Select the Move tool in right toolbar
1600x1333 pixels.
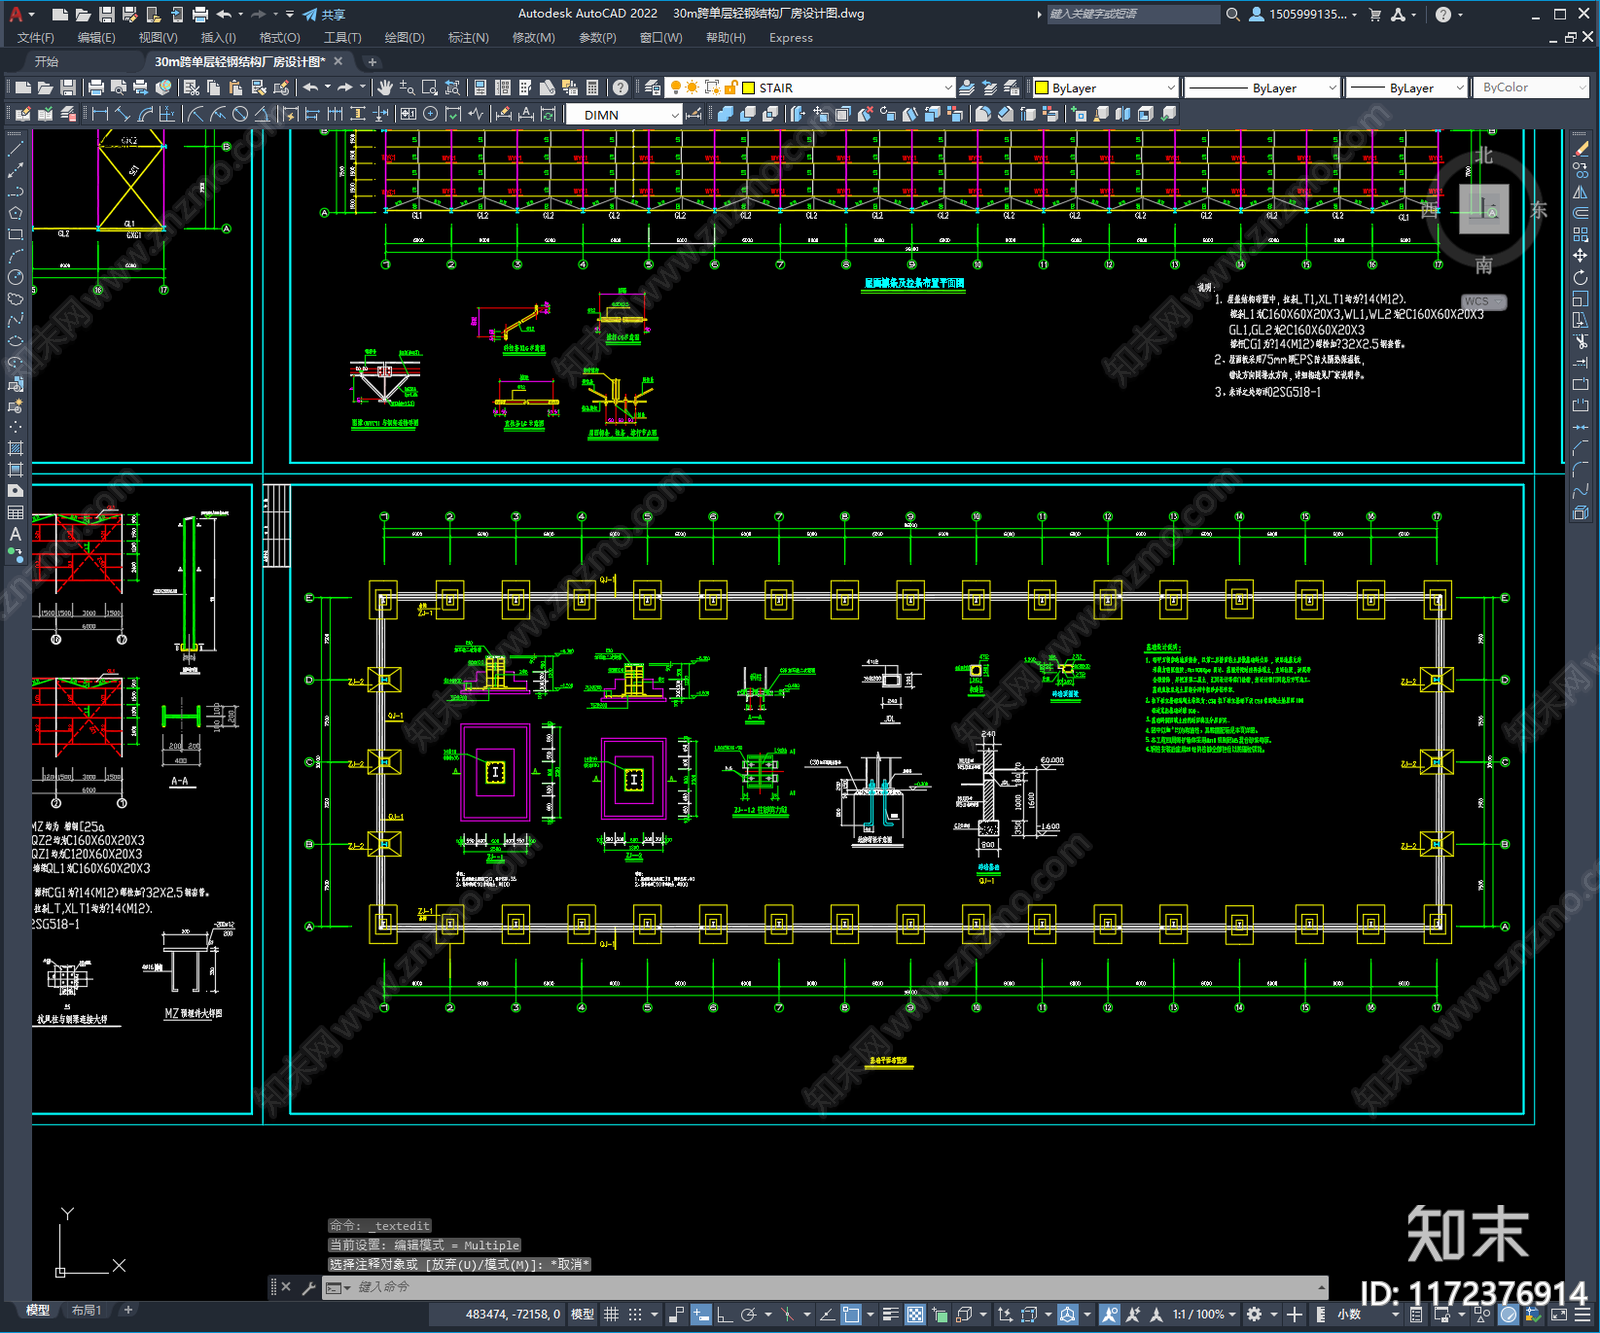[x=1580, y=256]
